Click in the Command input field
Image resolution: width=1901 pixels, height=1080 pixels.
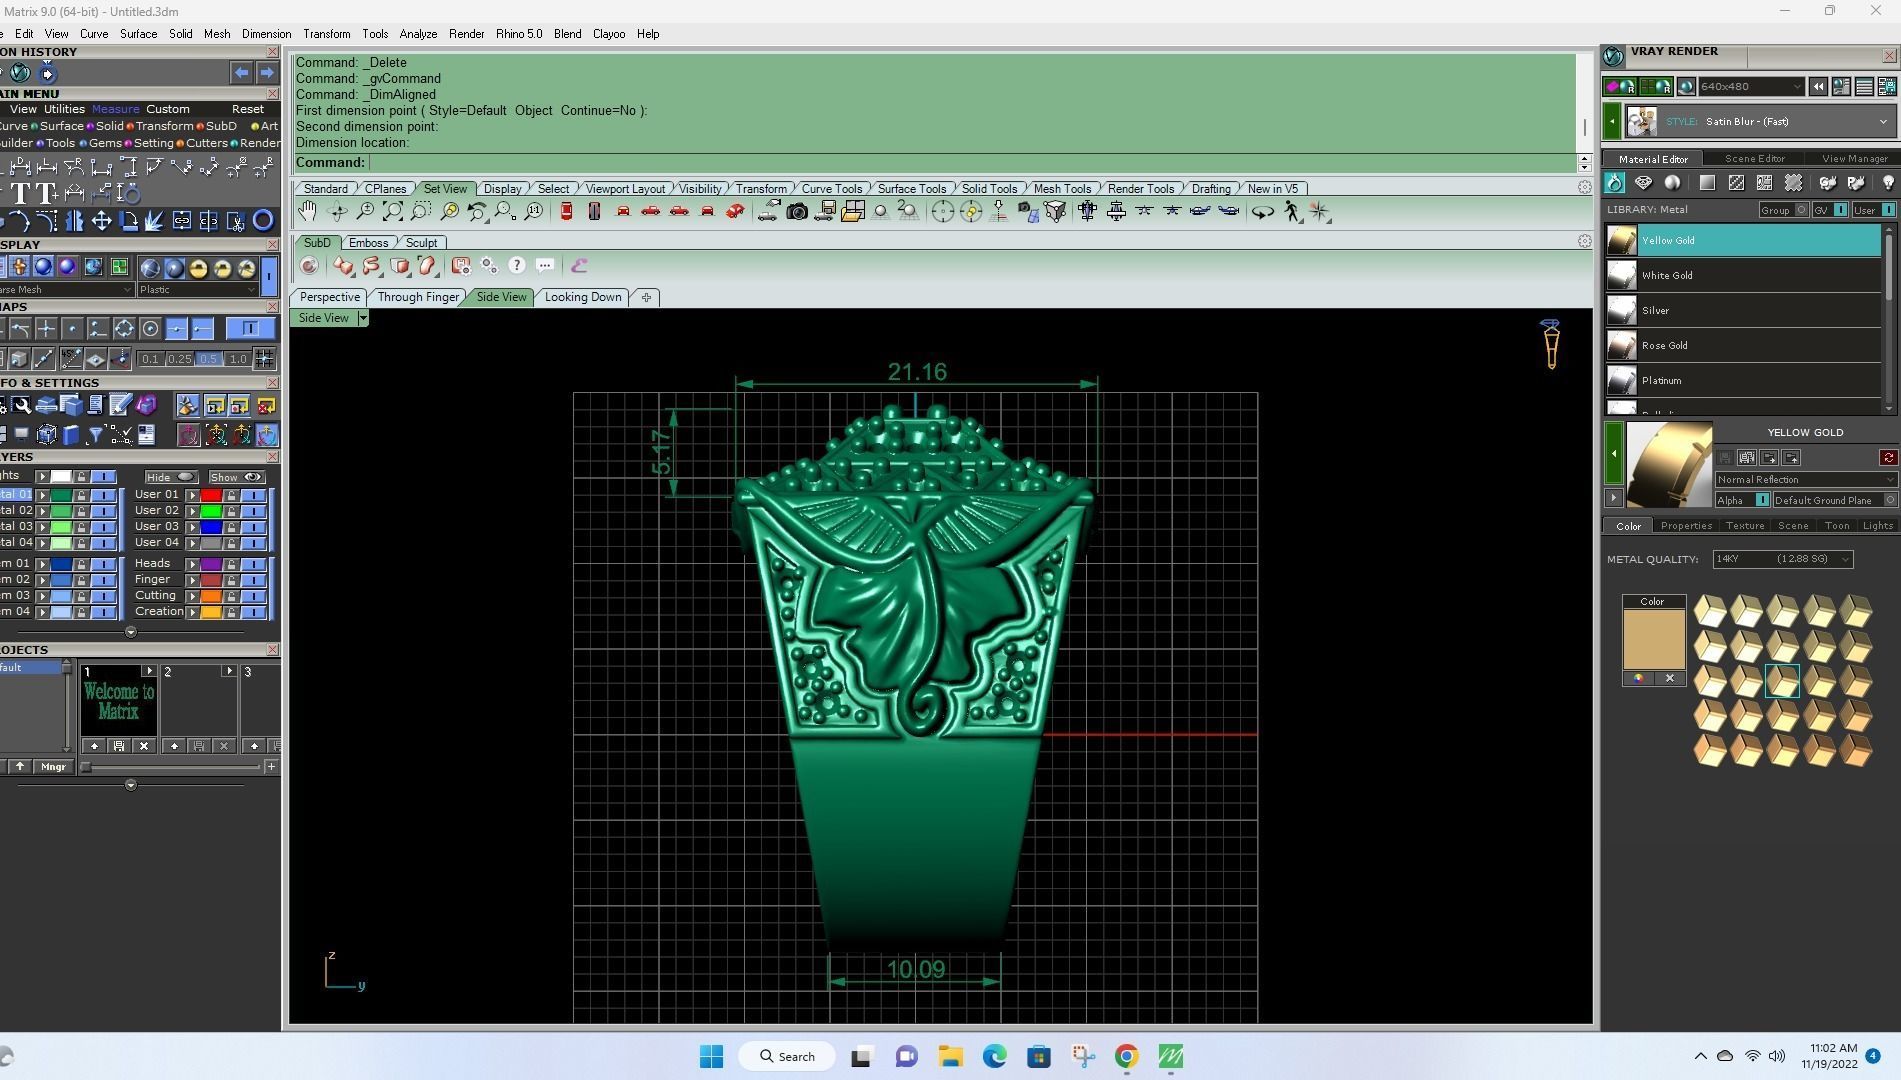pyautogui.click(x=970, y=163)
